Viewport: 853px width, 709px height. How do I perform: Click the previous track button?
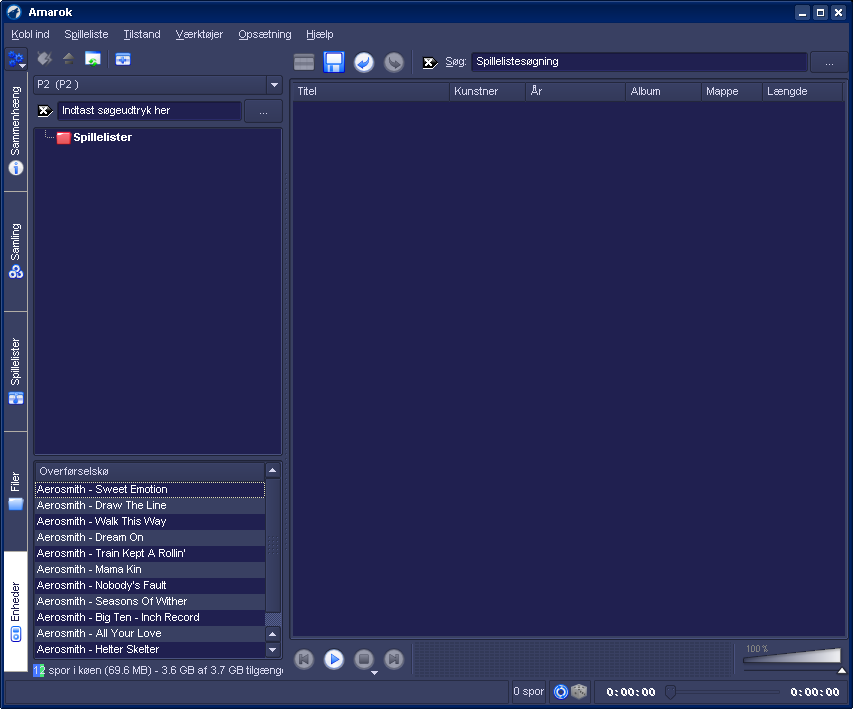[304, 659]
